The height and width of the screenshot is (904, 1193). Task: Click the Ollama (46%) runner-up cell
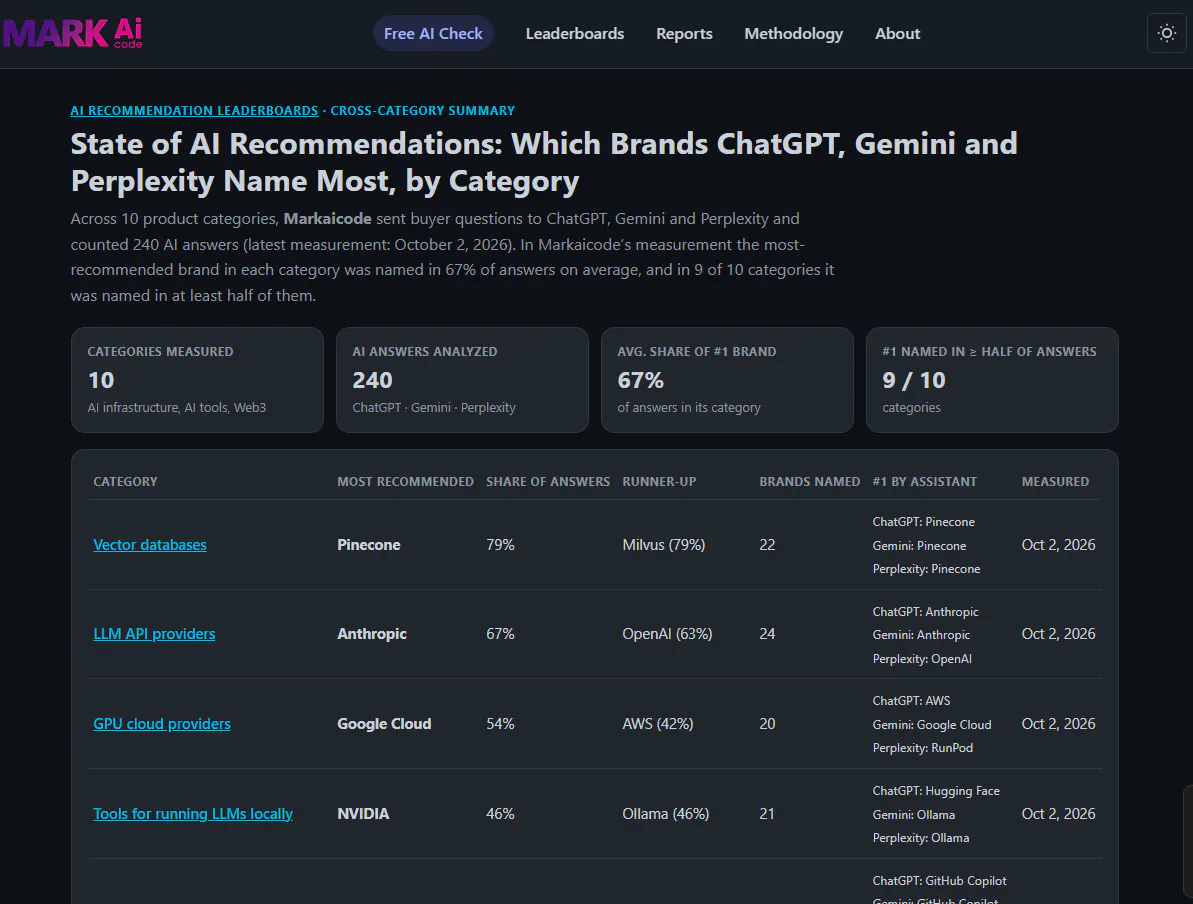click(666, 813)
